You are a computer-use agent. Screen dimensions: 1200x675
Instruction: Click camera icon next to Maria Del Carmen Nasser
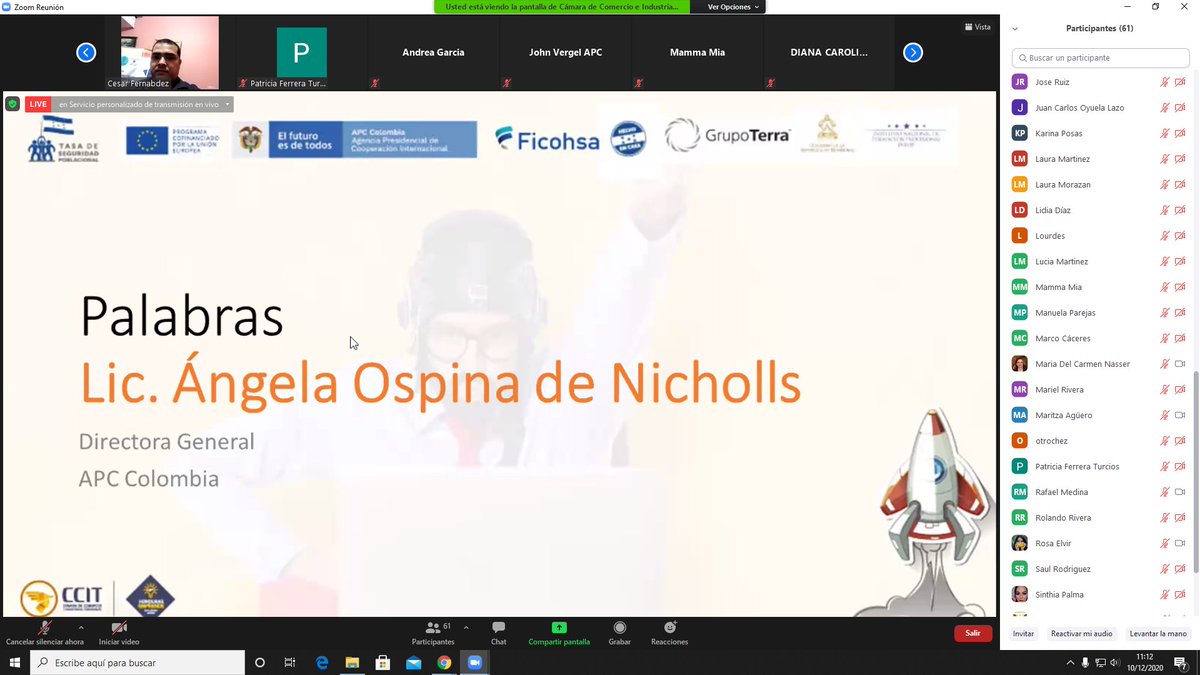point(1179,364)
